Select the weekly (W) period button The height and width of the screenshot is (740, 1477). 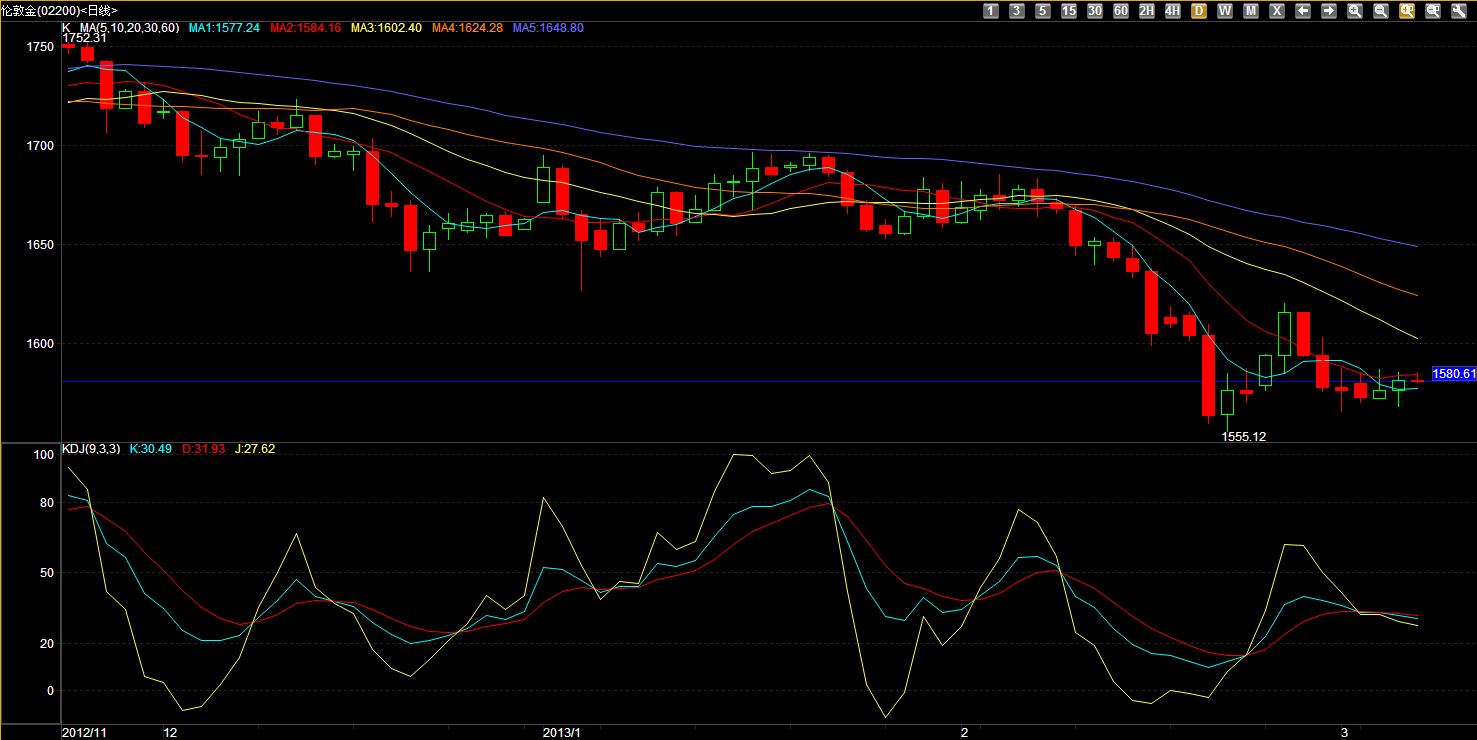tap(1225, 11)
